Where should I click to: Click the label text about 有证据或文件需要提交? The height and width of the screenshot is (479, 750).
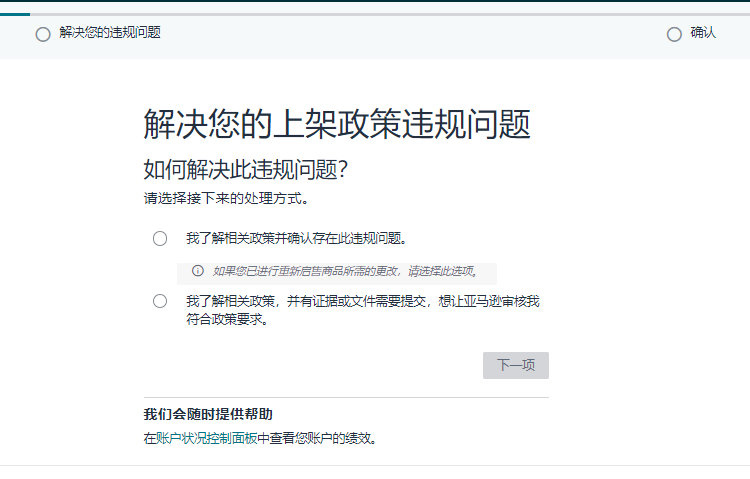[363, 310]
